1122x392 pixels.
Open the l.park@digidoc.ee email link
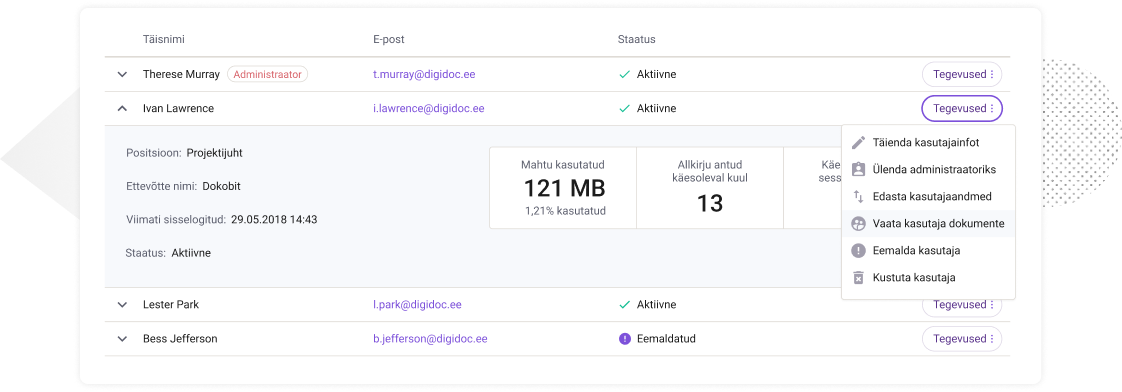[417, 305]
